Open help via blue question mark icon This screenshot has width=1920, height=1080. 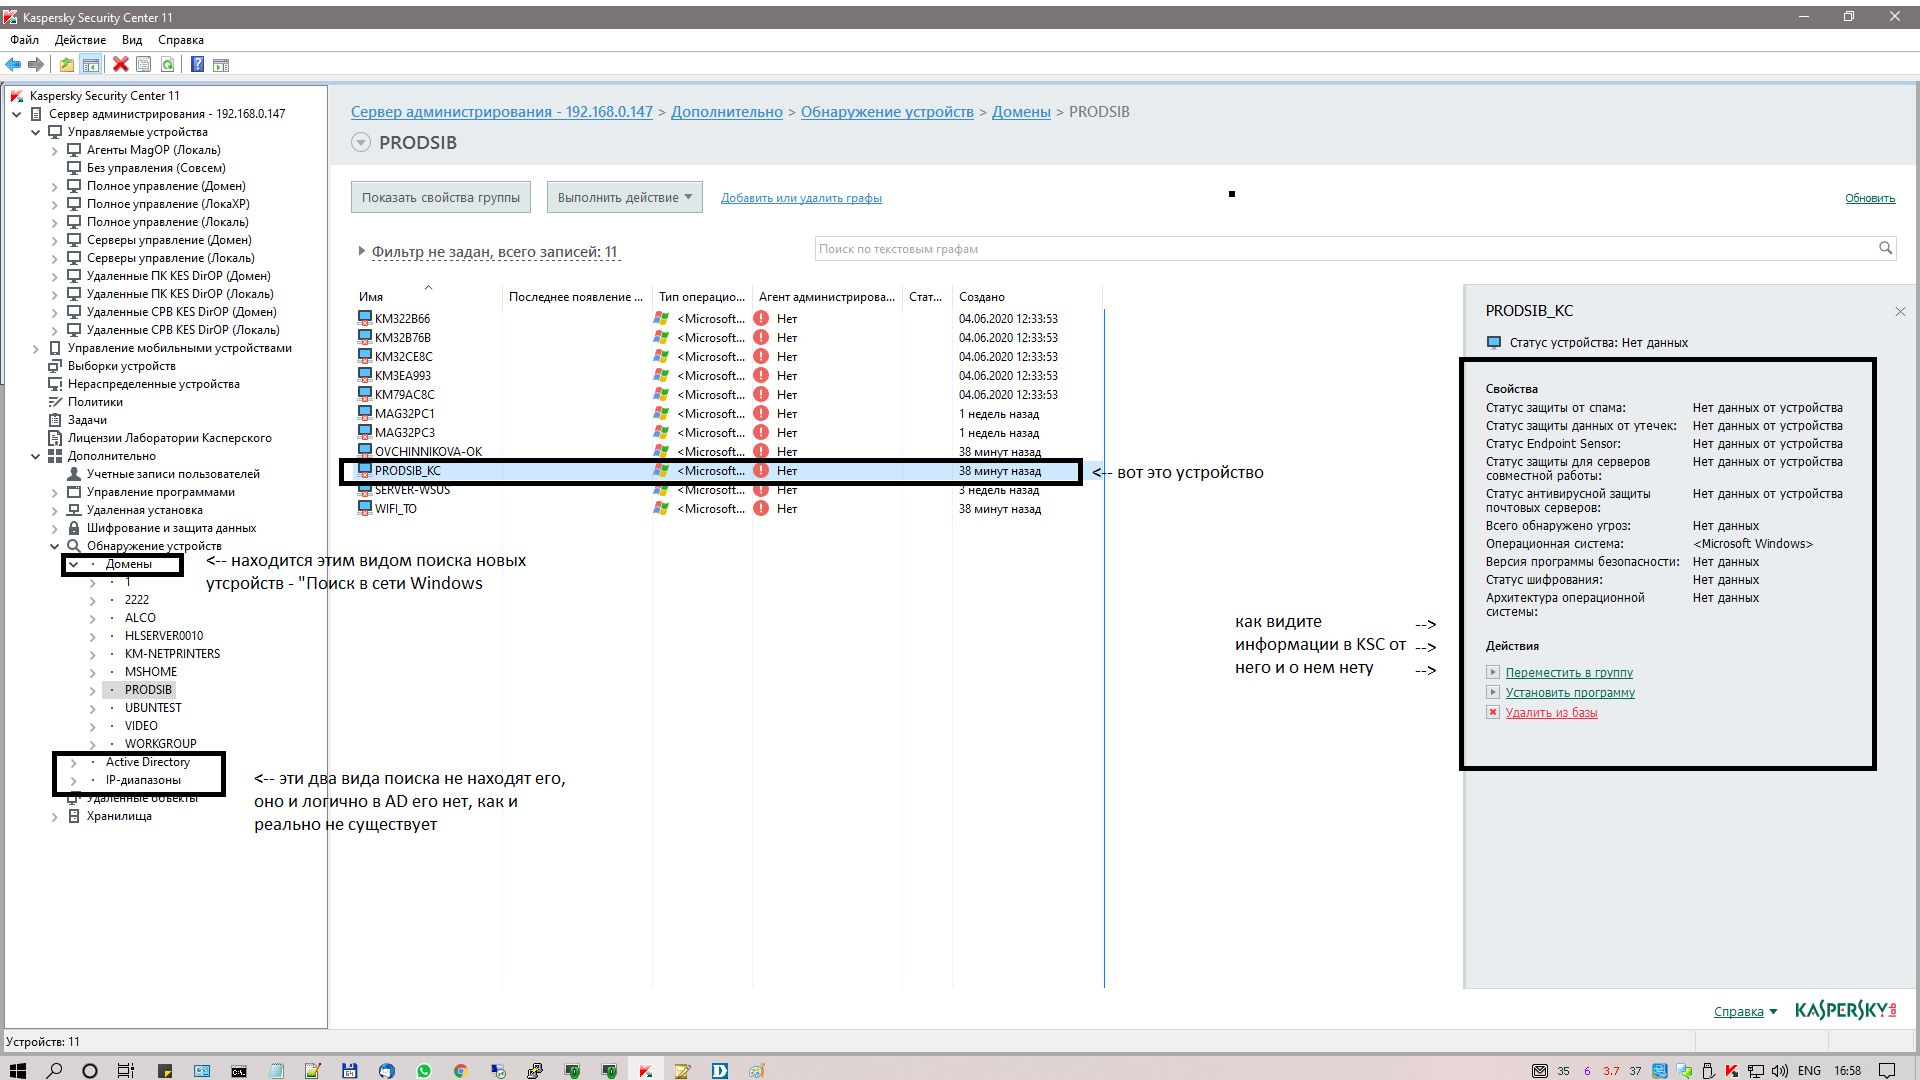pos(197,64)
